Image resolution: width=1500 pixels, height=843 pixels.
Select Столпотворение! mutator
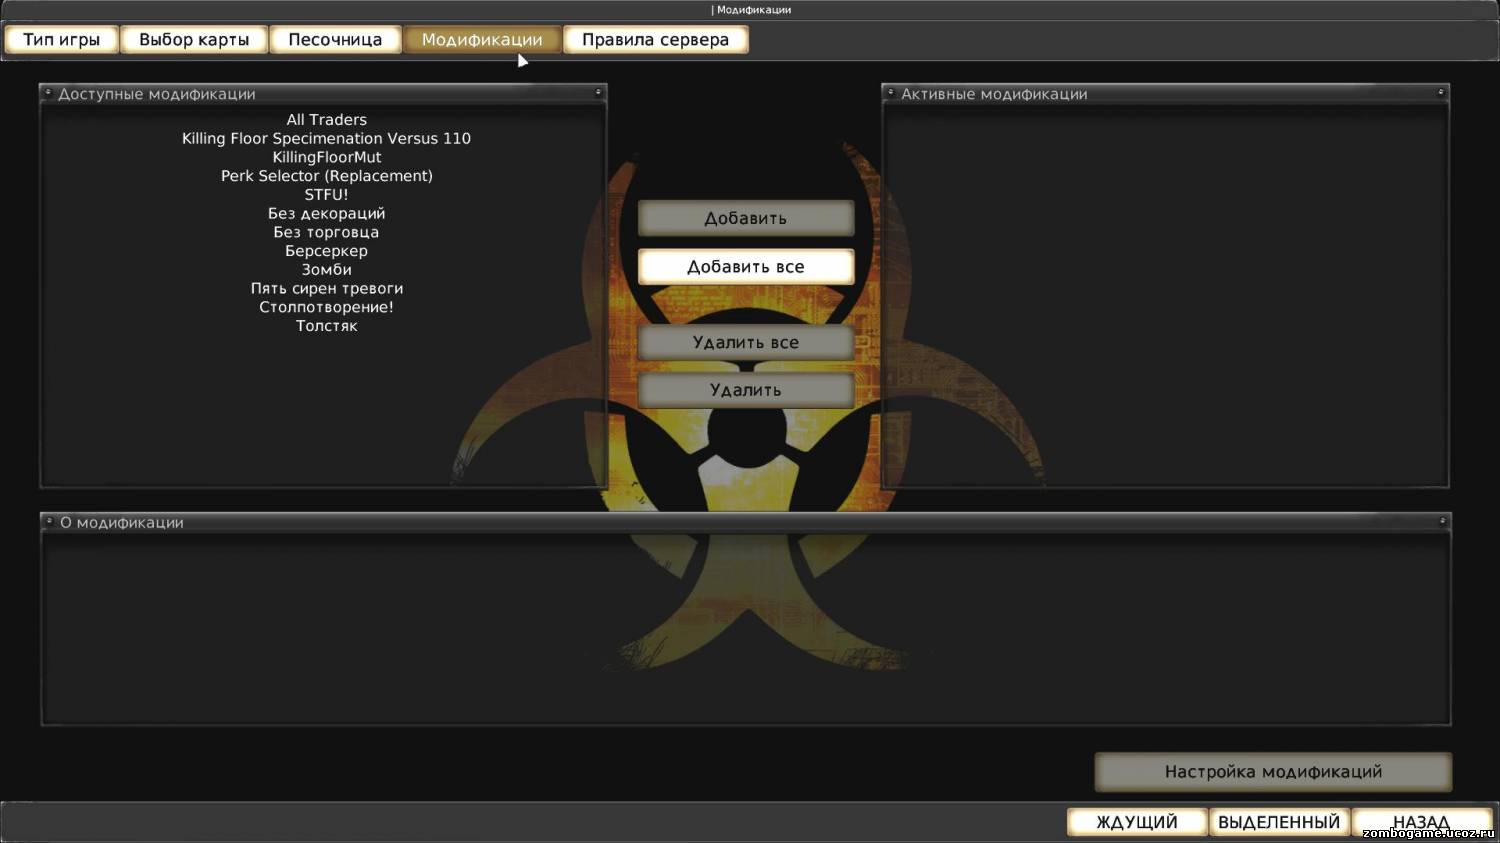(x=327, y=307)
